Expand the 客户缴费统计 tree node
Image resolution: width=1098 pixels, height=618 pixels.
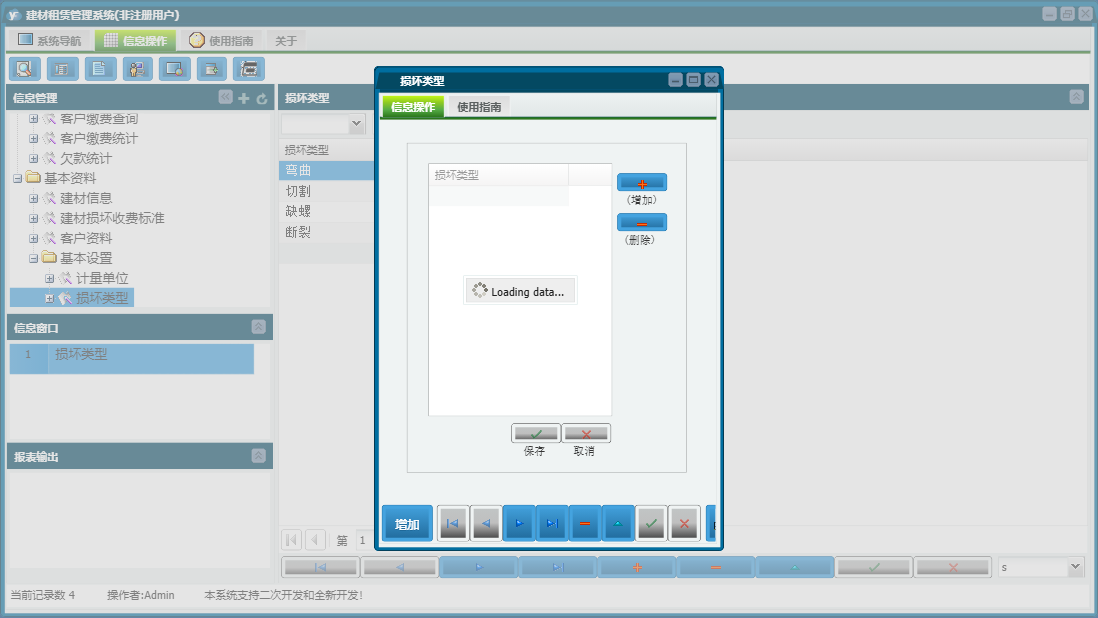coord(33,139)
